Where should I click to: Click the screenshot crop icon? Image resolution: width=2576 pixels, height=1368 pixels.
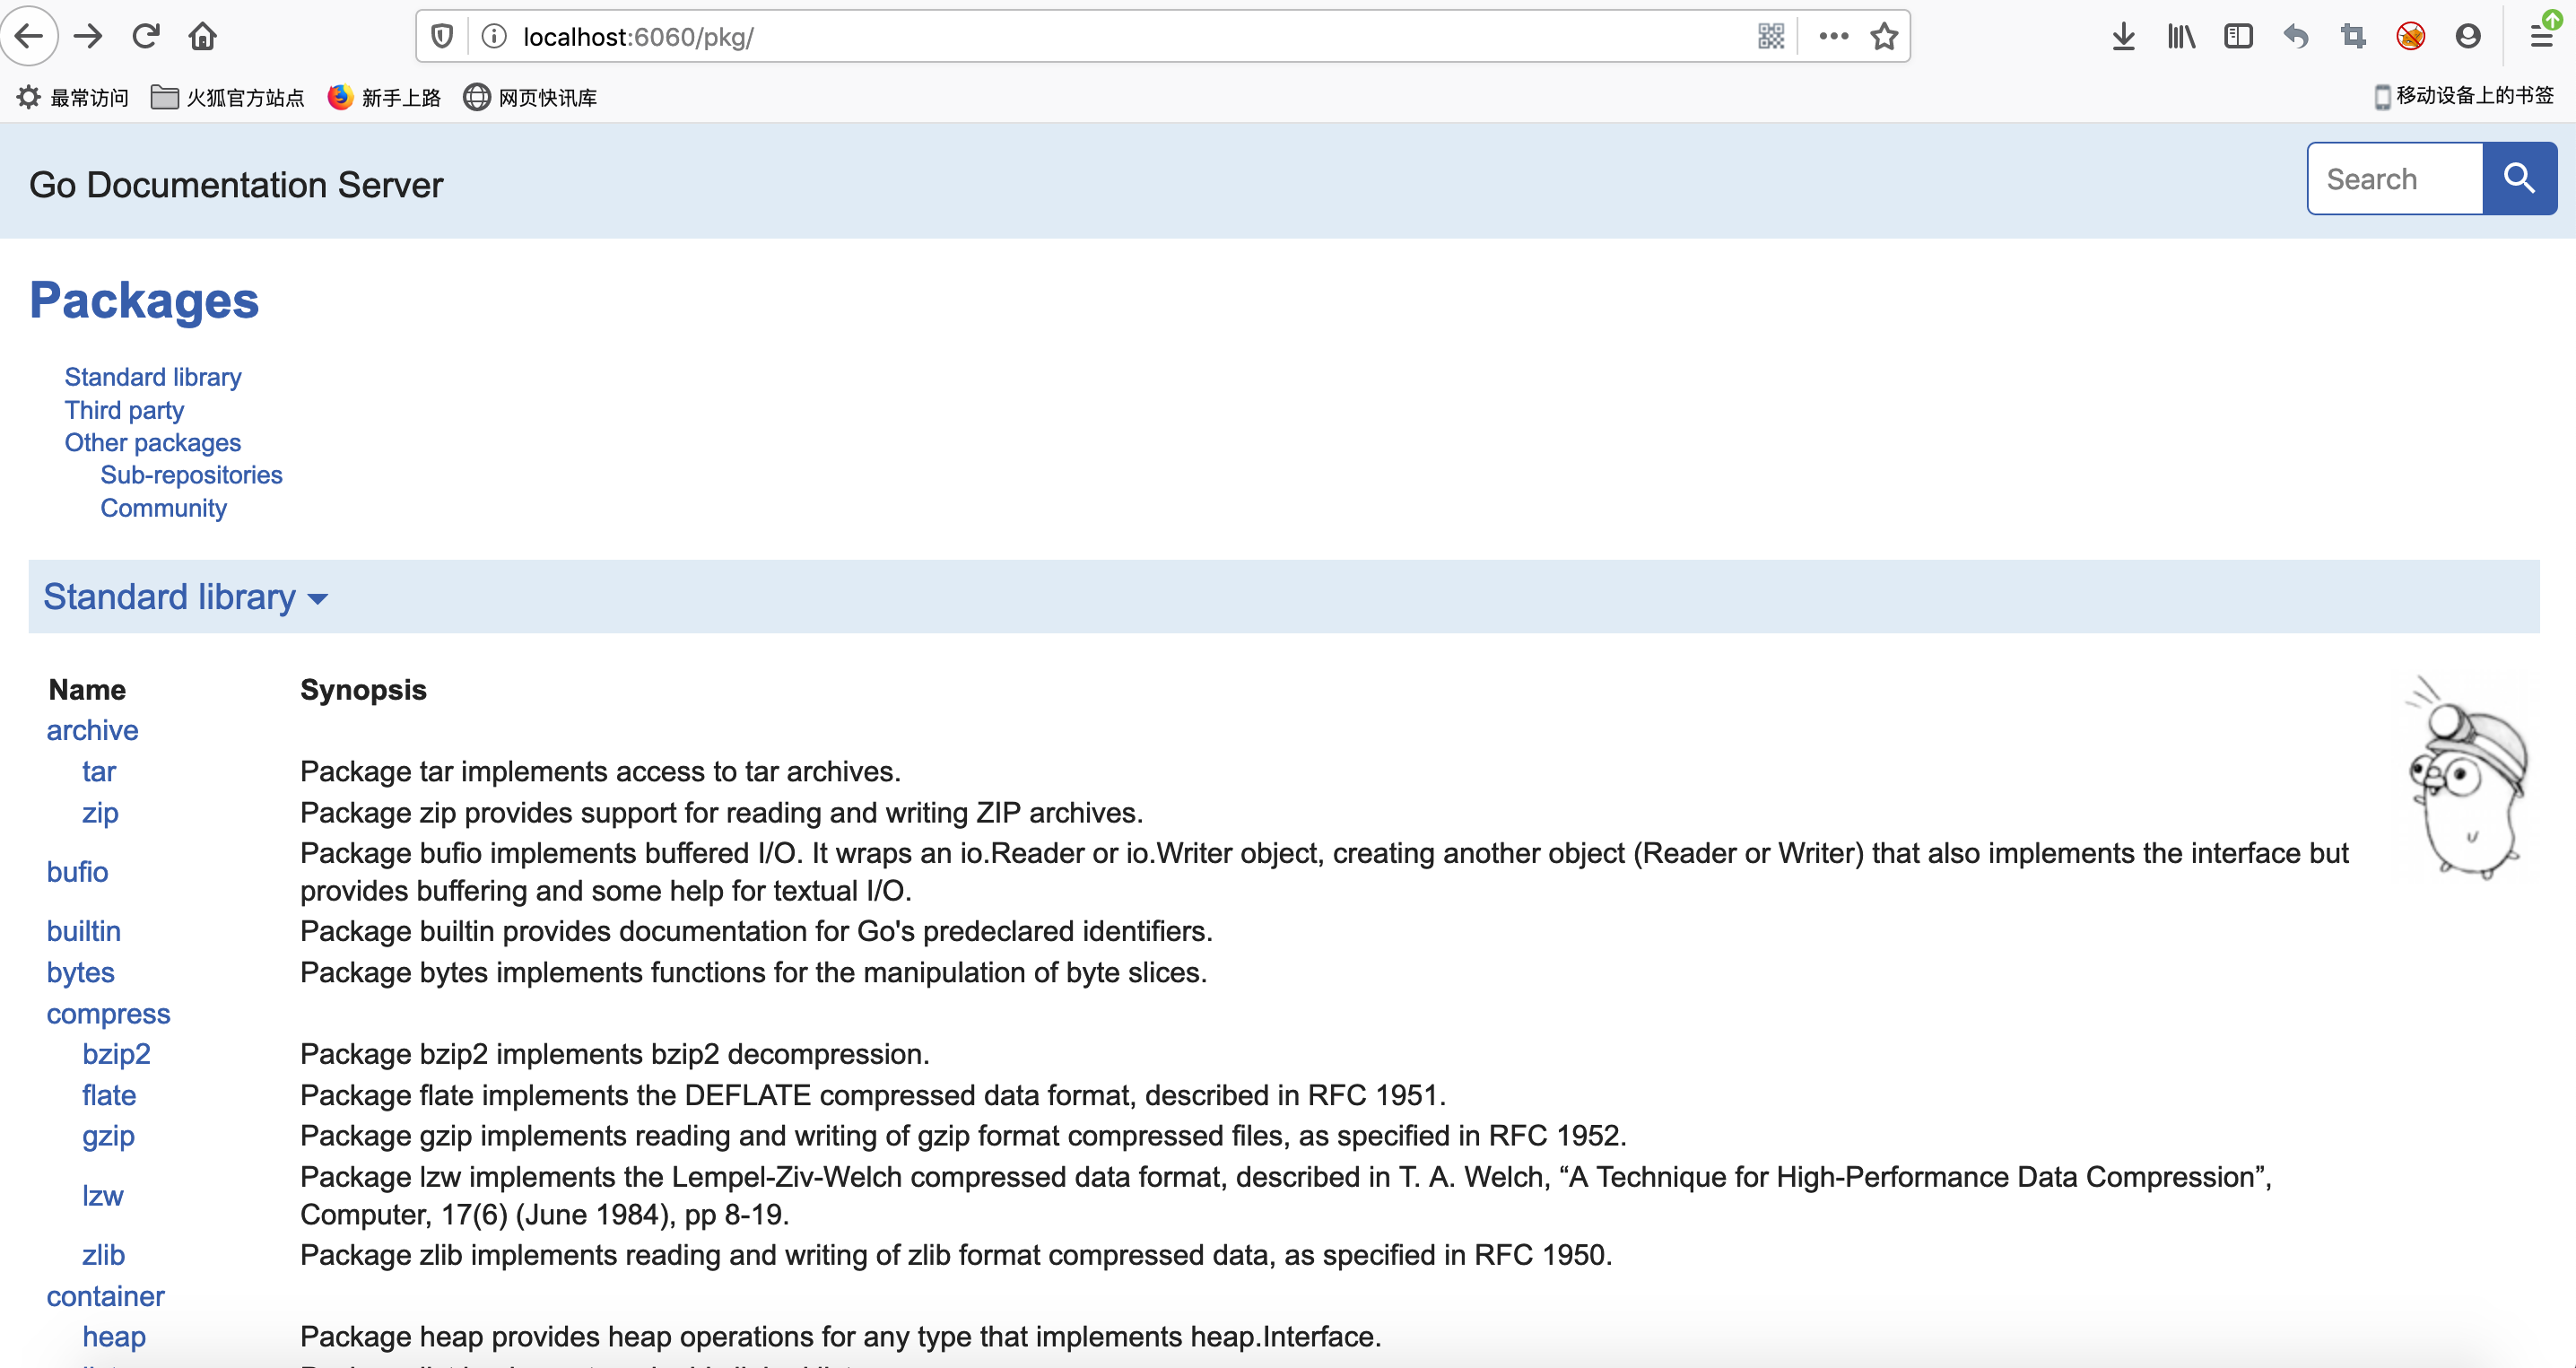[x=2353, y=37]
